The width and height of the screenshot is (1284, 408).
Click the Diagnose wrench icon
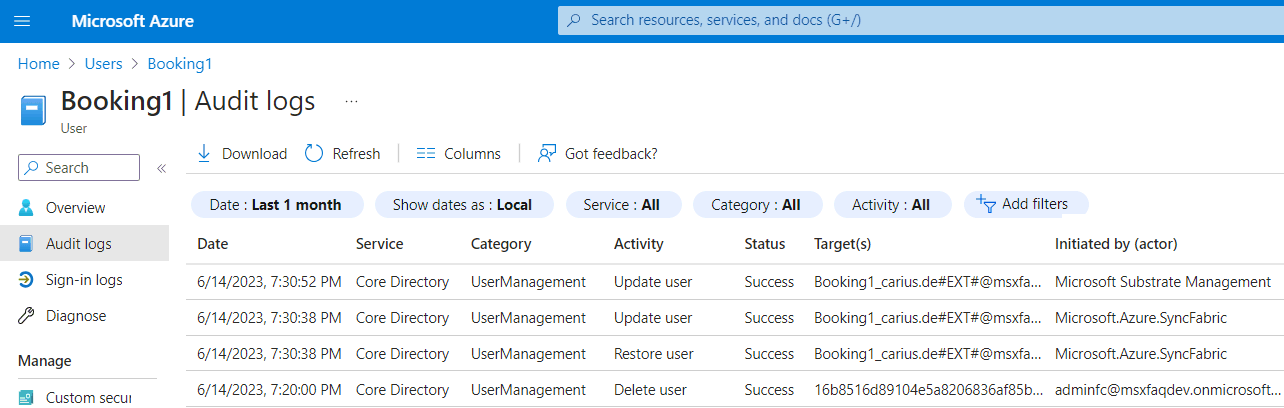(27, 315)
